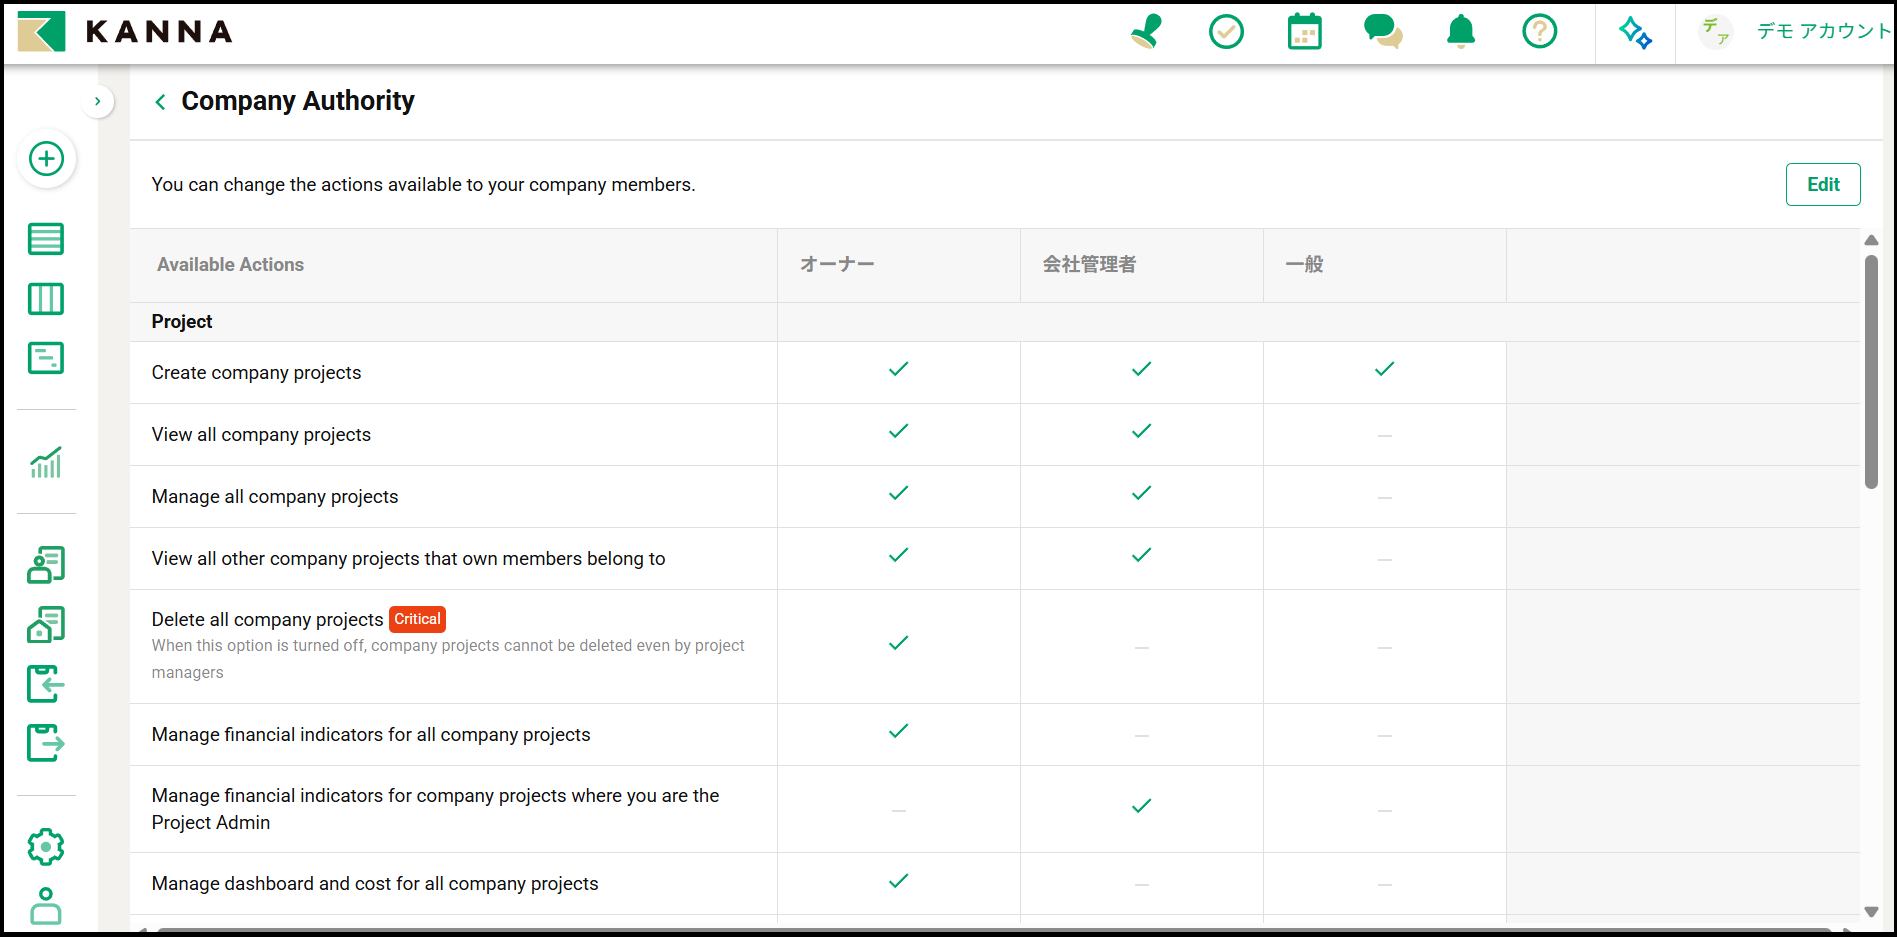Select the 会社管理者 column header

coord(1089,265)
